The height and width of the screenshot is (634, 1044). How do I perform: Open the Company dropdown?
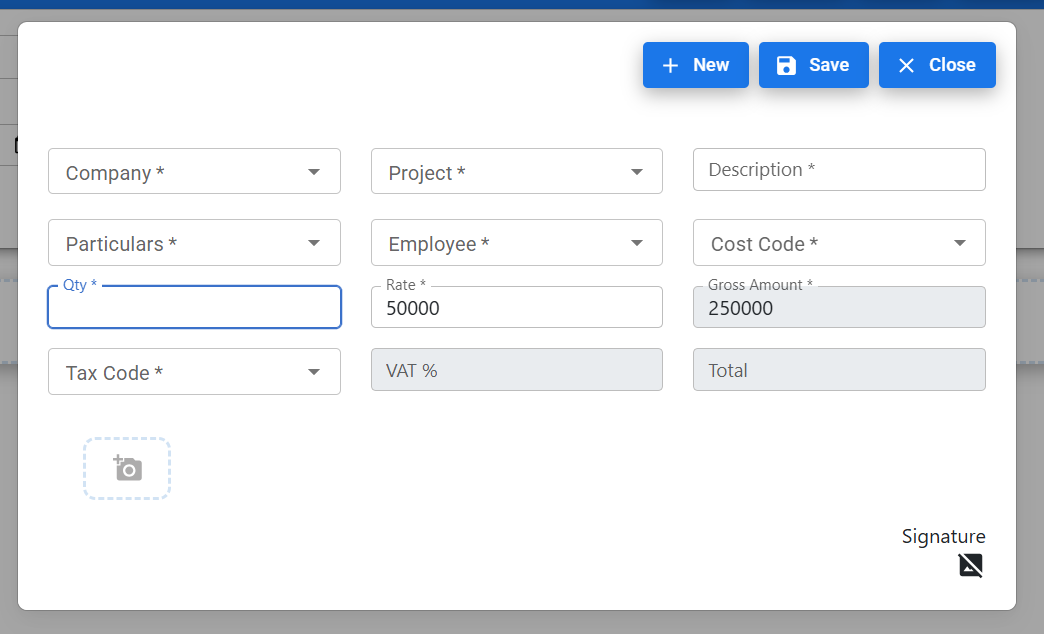(194, 172)
